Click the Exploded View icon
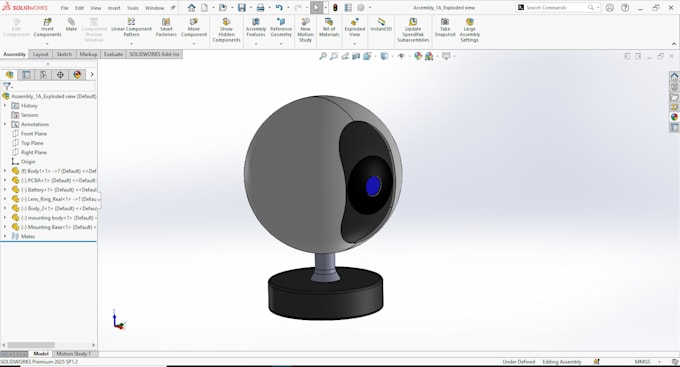 (x=354, y=28)
